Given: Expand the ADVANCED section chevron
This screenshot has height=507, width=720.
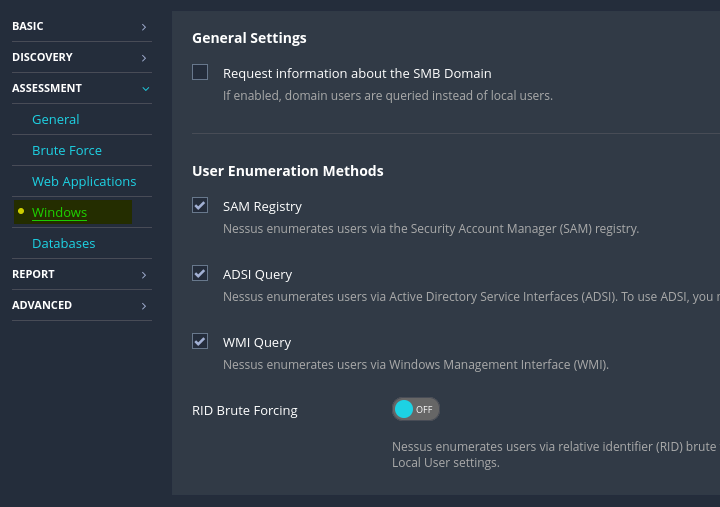Looking at the screenshot, I should click(x=144, y=306).
